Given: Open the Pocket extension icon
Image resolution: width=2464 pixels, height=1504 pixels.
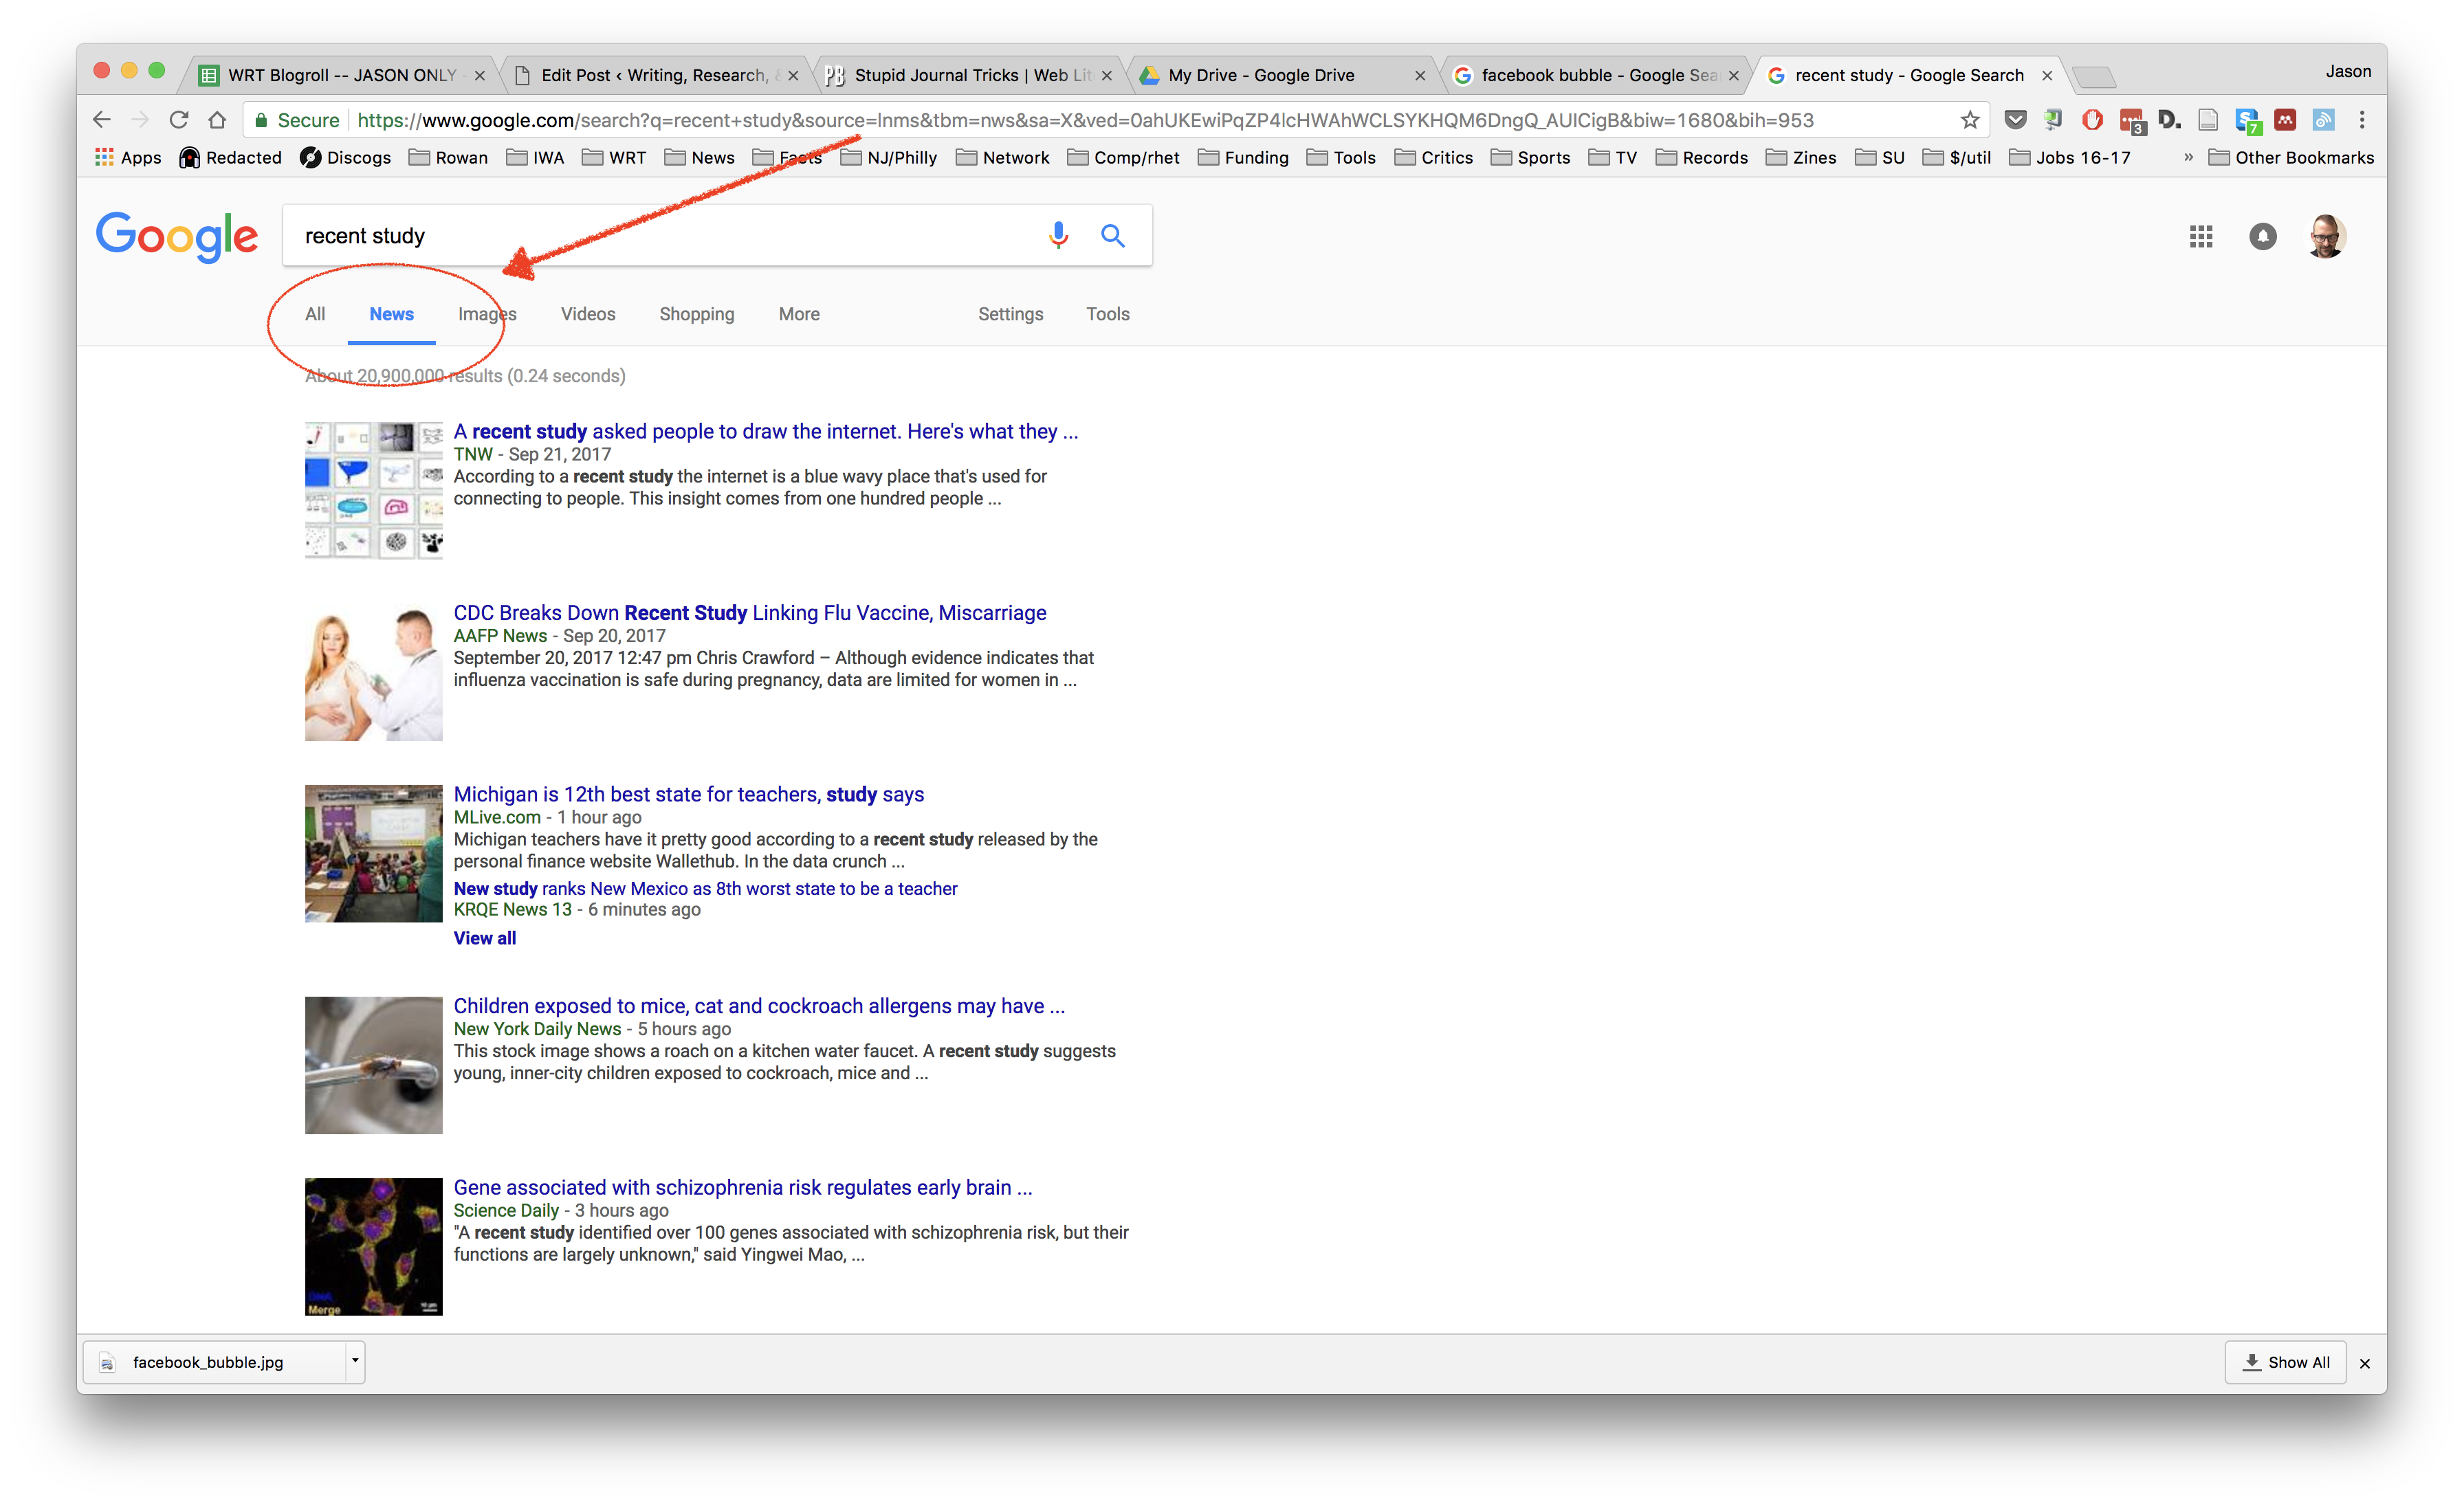Looking at the screenshot, I should (x=2015, y=120).
